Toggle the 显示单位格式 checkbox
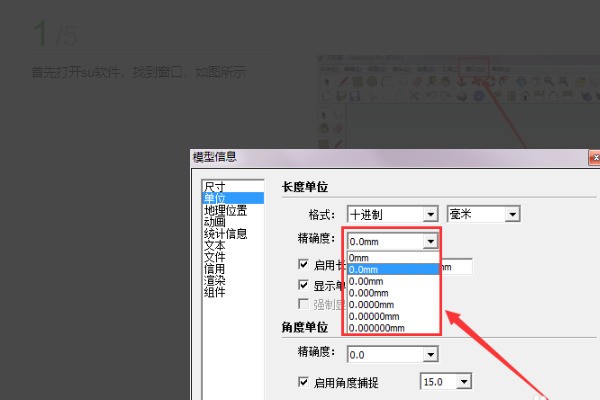The height and width of the screenshot is (400, 600). tap(303, 285)
